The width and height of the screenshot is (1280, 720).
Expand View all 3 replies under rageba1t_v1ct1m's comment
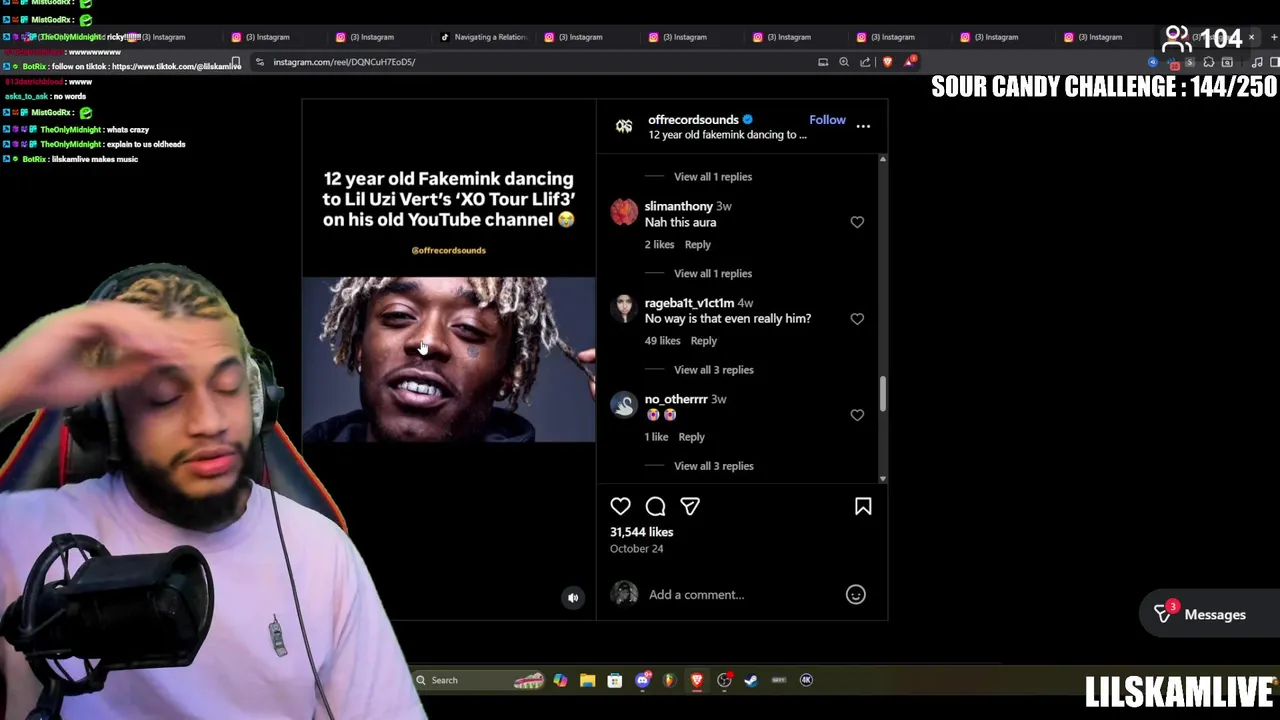tap(714, 370)
